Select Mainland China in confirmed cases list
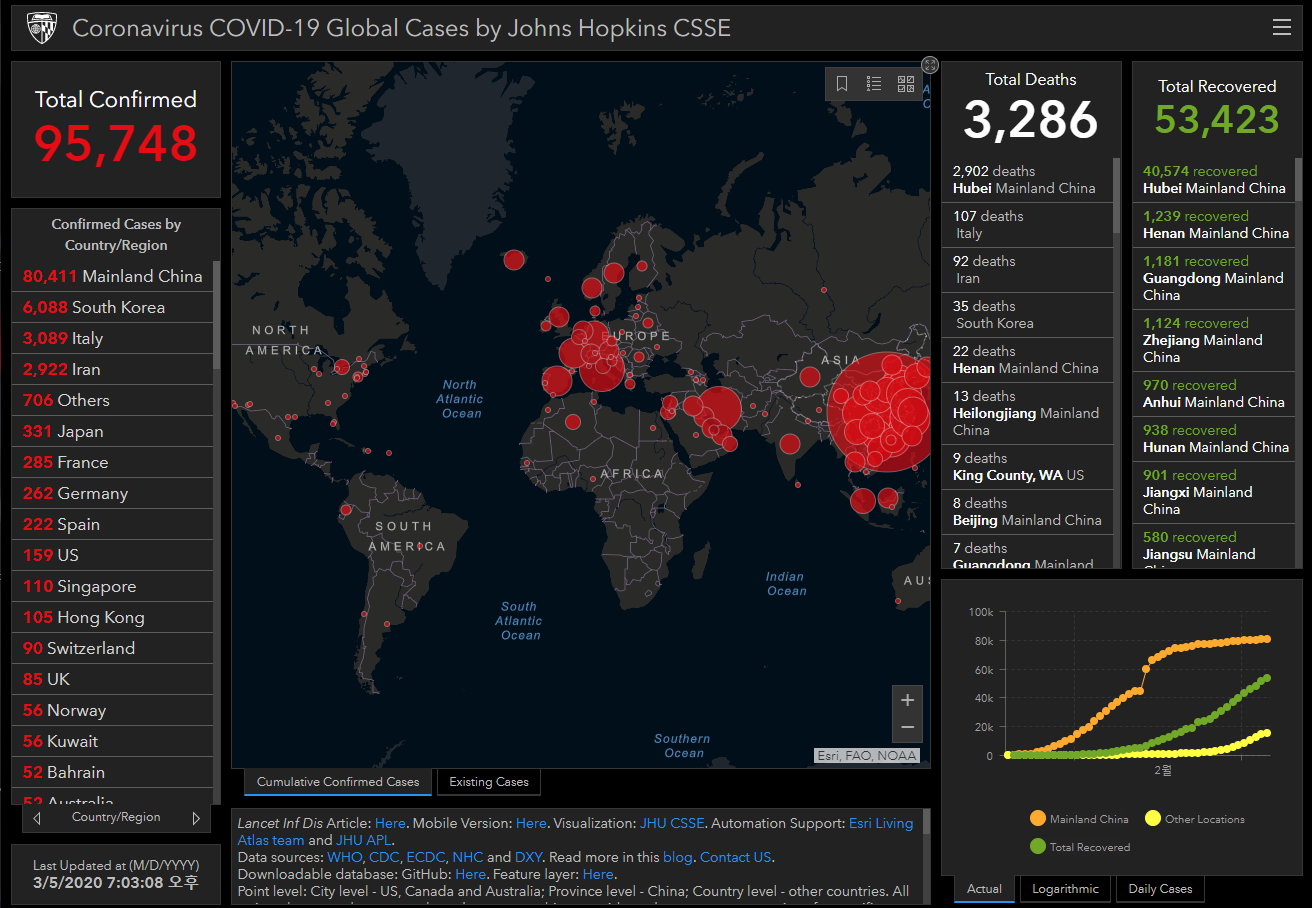The image size is (1312, 908). tap(113, 276)
